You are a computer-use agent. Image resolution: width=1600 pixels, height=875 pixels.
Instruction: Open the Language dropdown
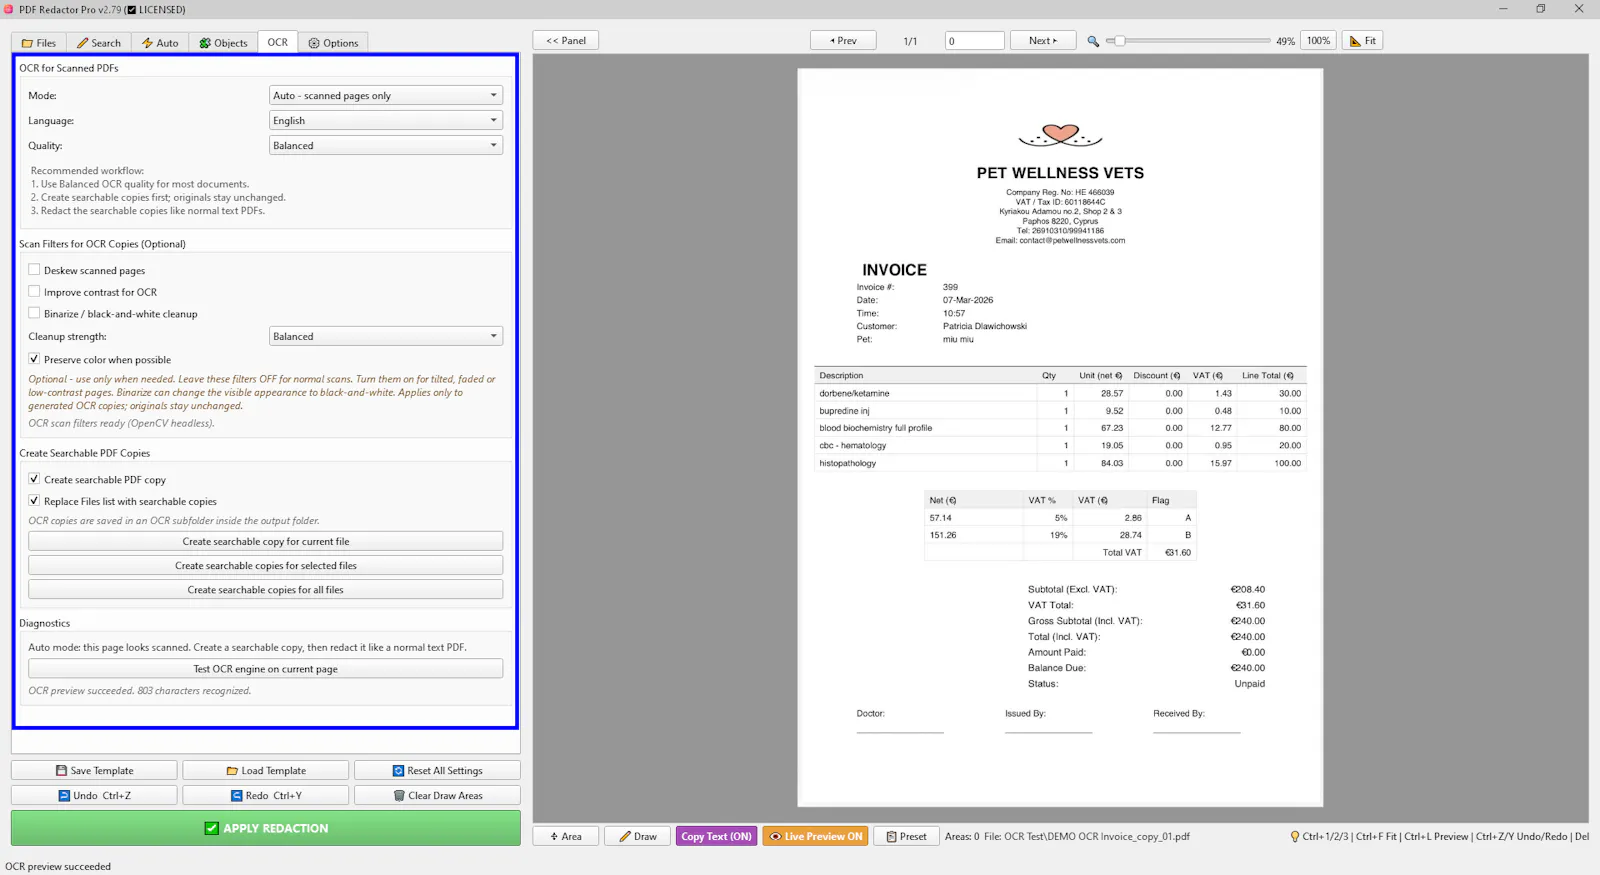click(386, 121)
